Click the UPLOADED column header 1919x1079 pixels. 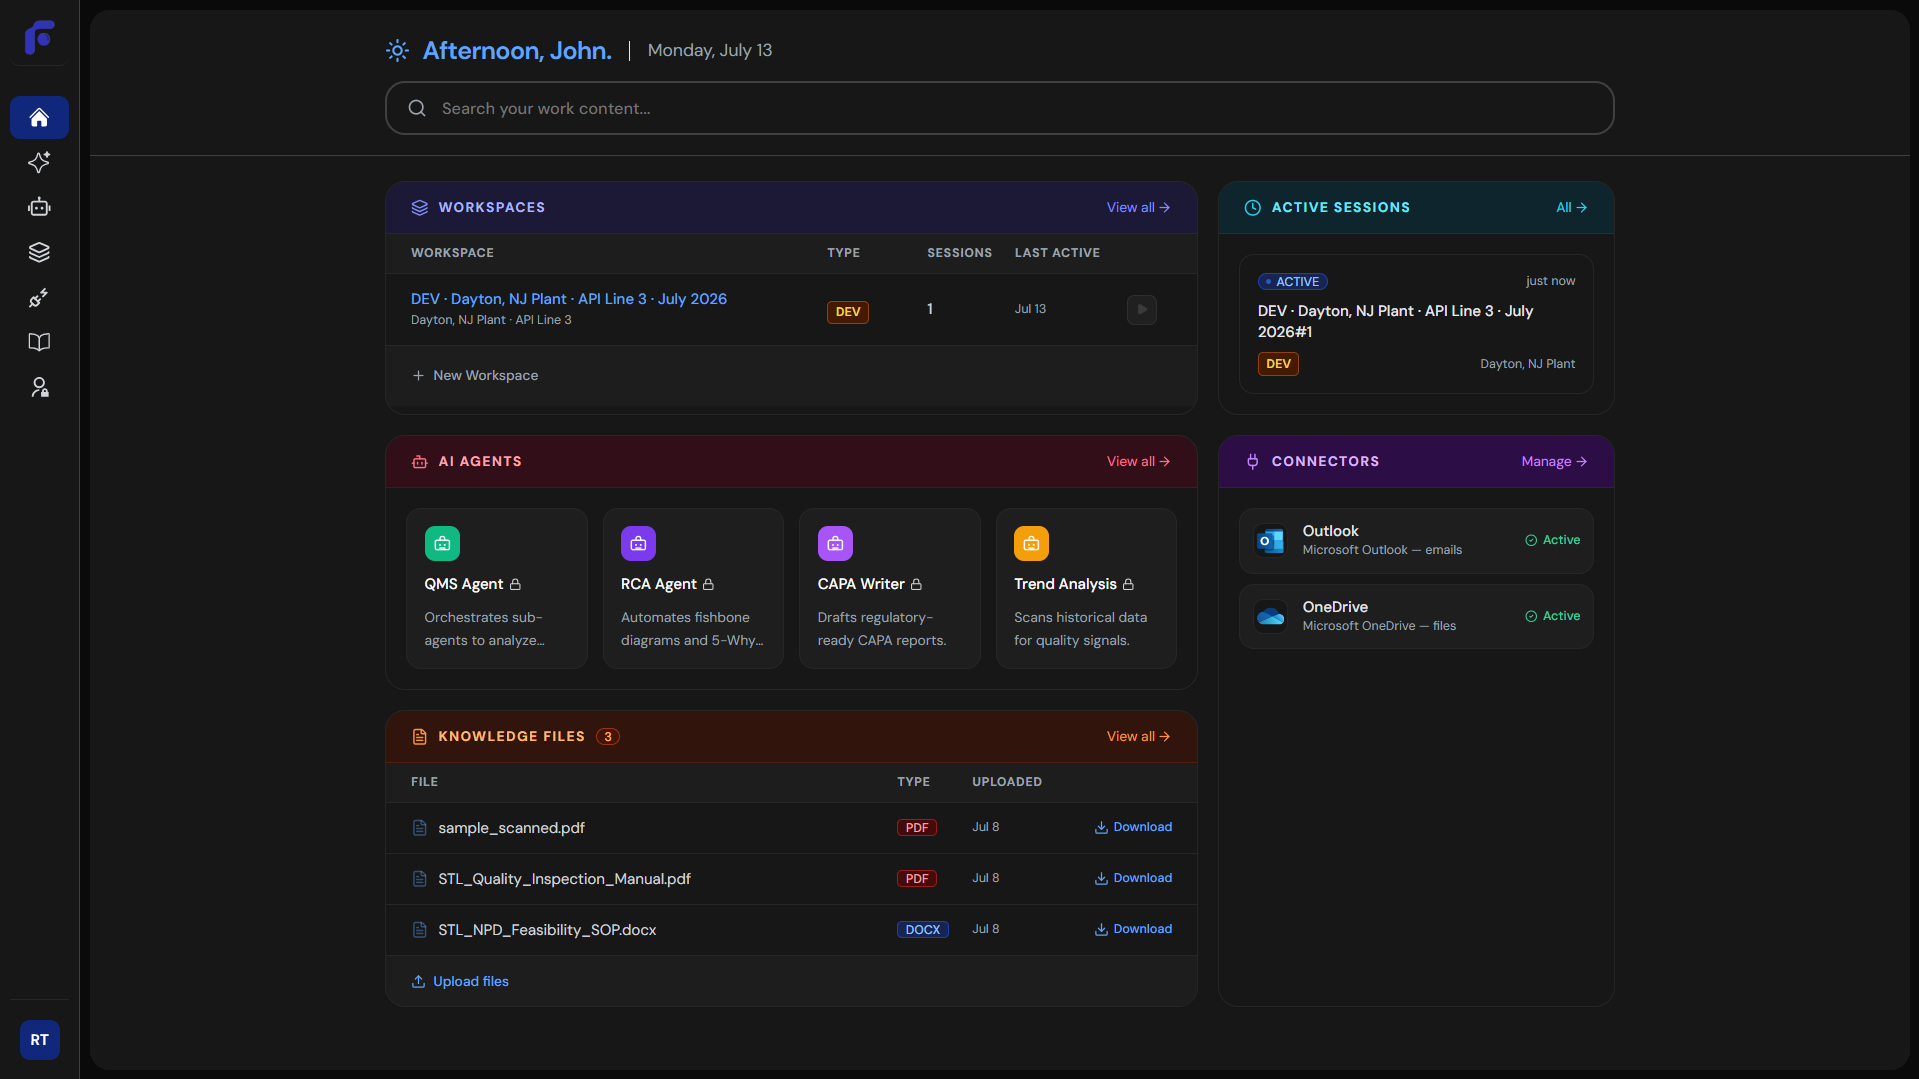[1007, 783]
